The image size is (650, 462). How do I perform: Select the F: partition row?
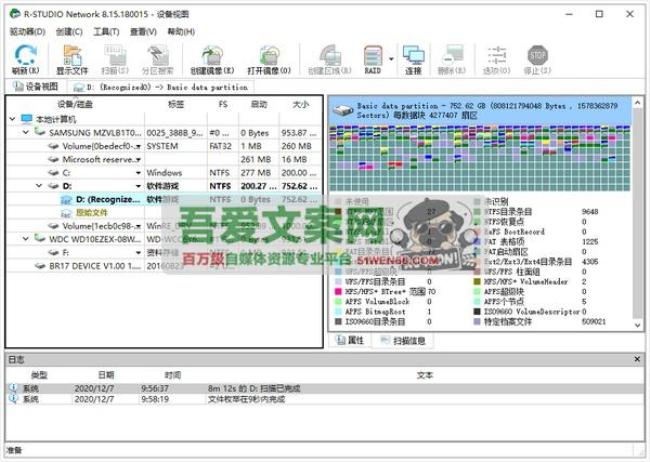164,252
